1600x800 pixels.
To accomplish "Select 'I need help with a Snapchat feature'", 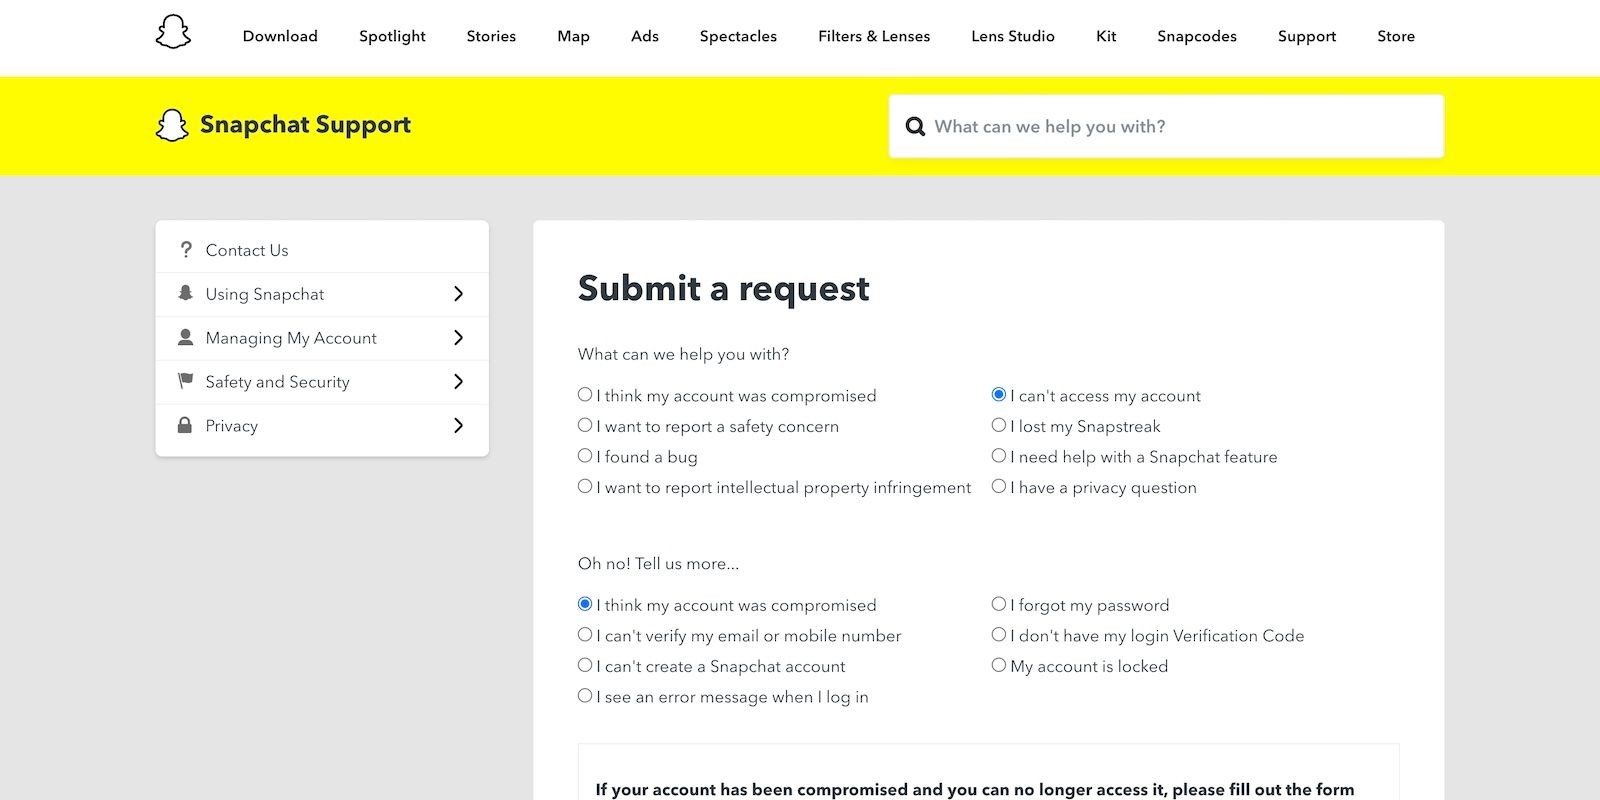I will click(x=998, y=456).
